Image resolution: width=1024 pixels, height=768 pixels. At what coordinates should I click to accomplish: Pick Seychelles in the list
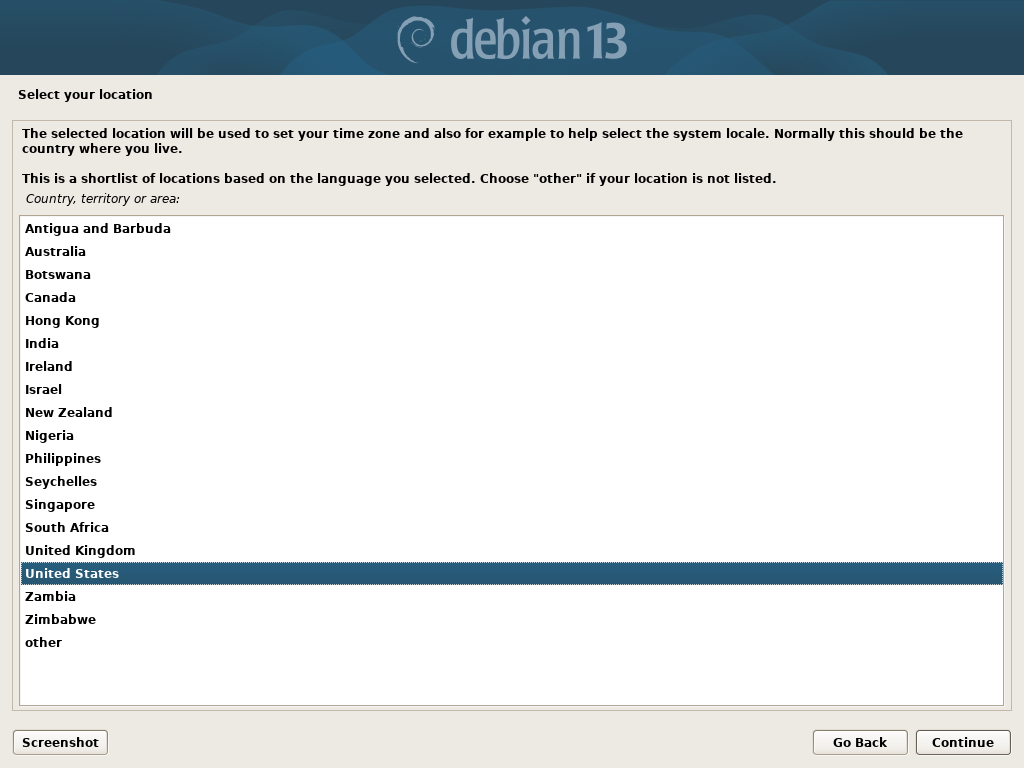511,481
